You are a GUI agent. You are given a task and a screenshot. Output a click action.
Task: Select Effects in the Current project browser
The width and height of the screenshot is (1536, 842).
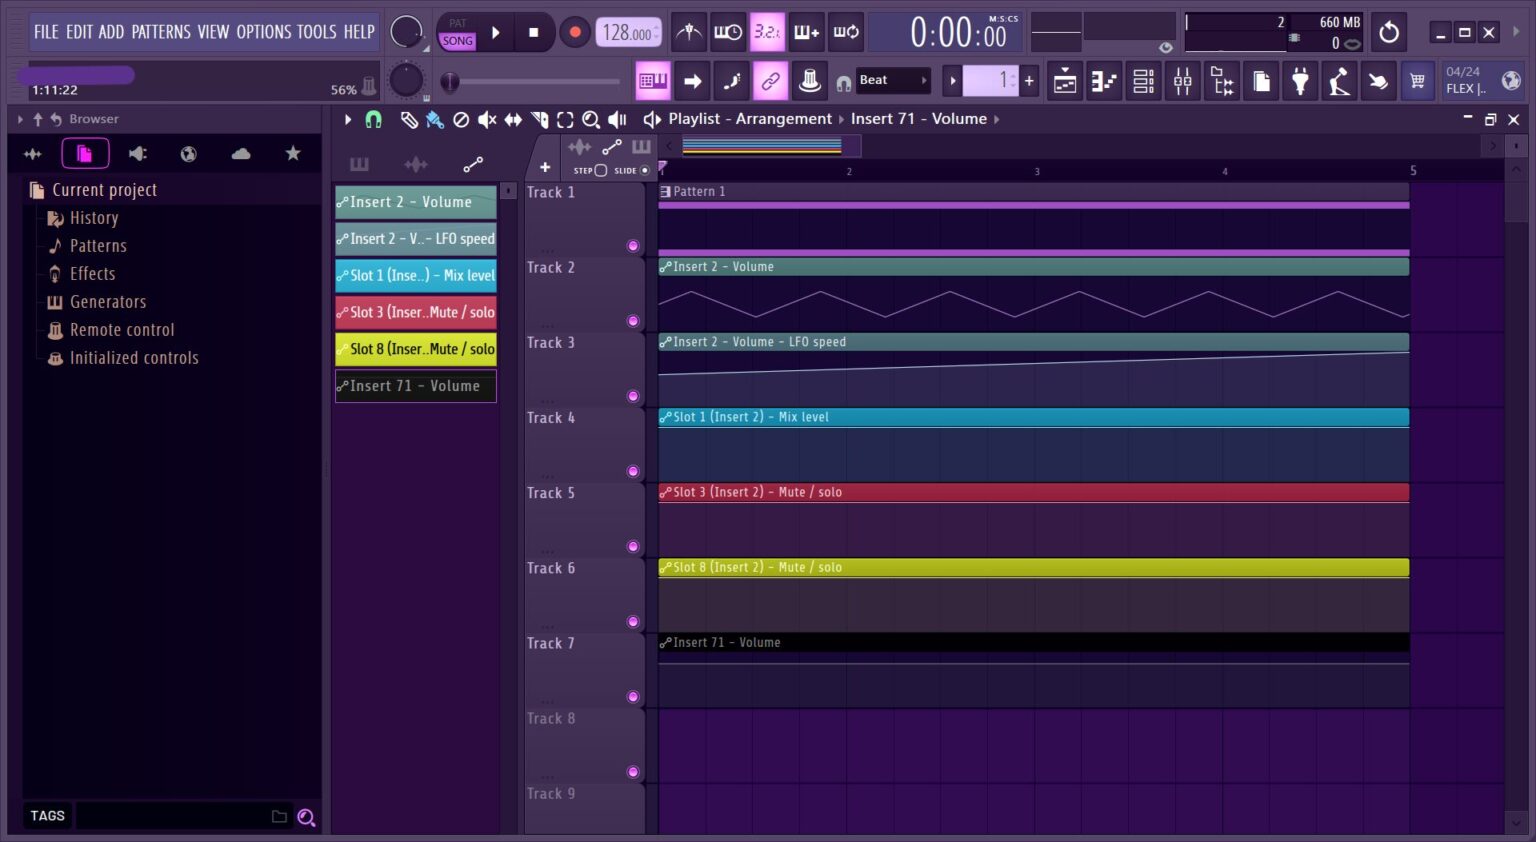point(92,273)
